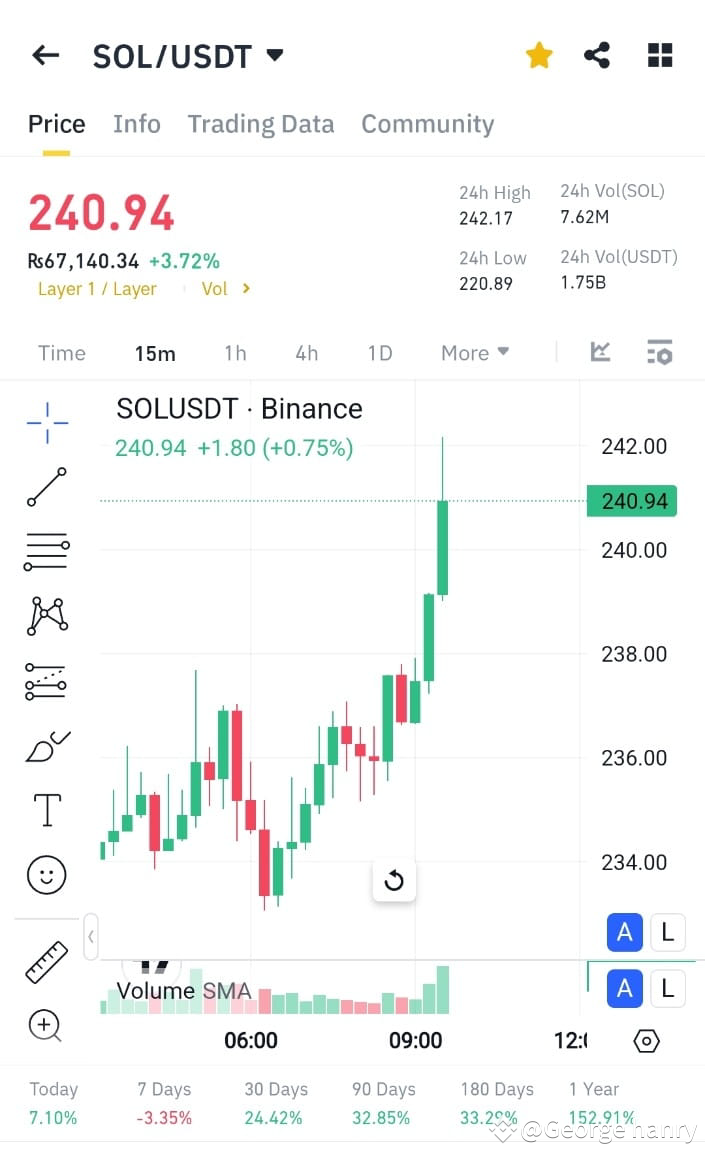
Task: Open the More timeframe dropdown
Action: (474, 353)
